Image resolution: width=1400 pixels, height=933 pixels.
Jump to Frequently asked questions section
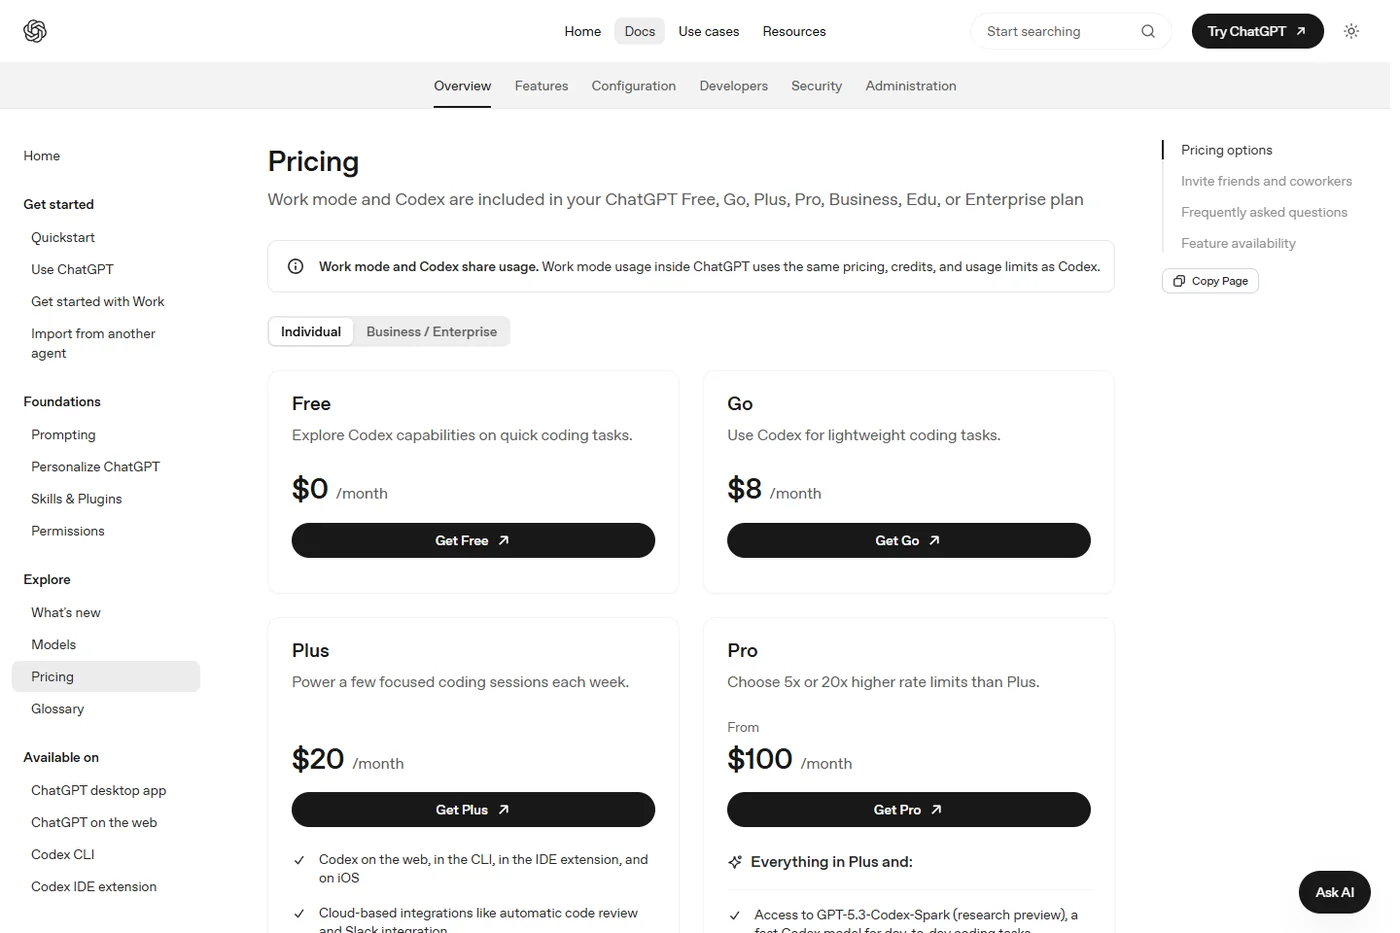coord(1264,212)
